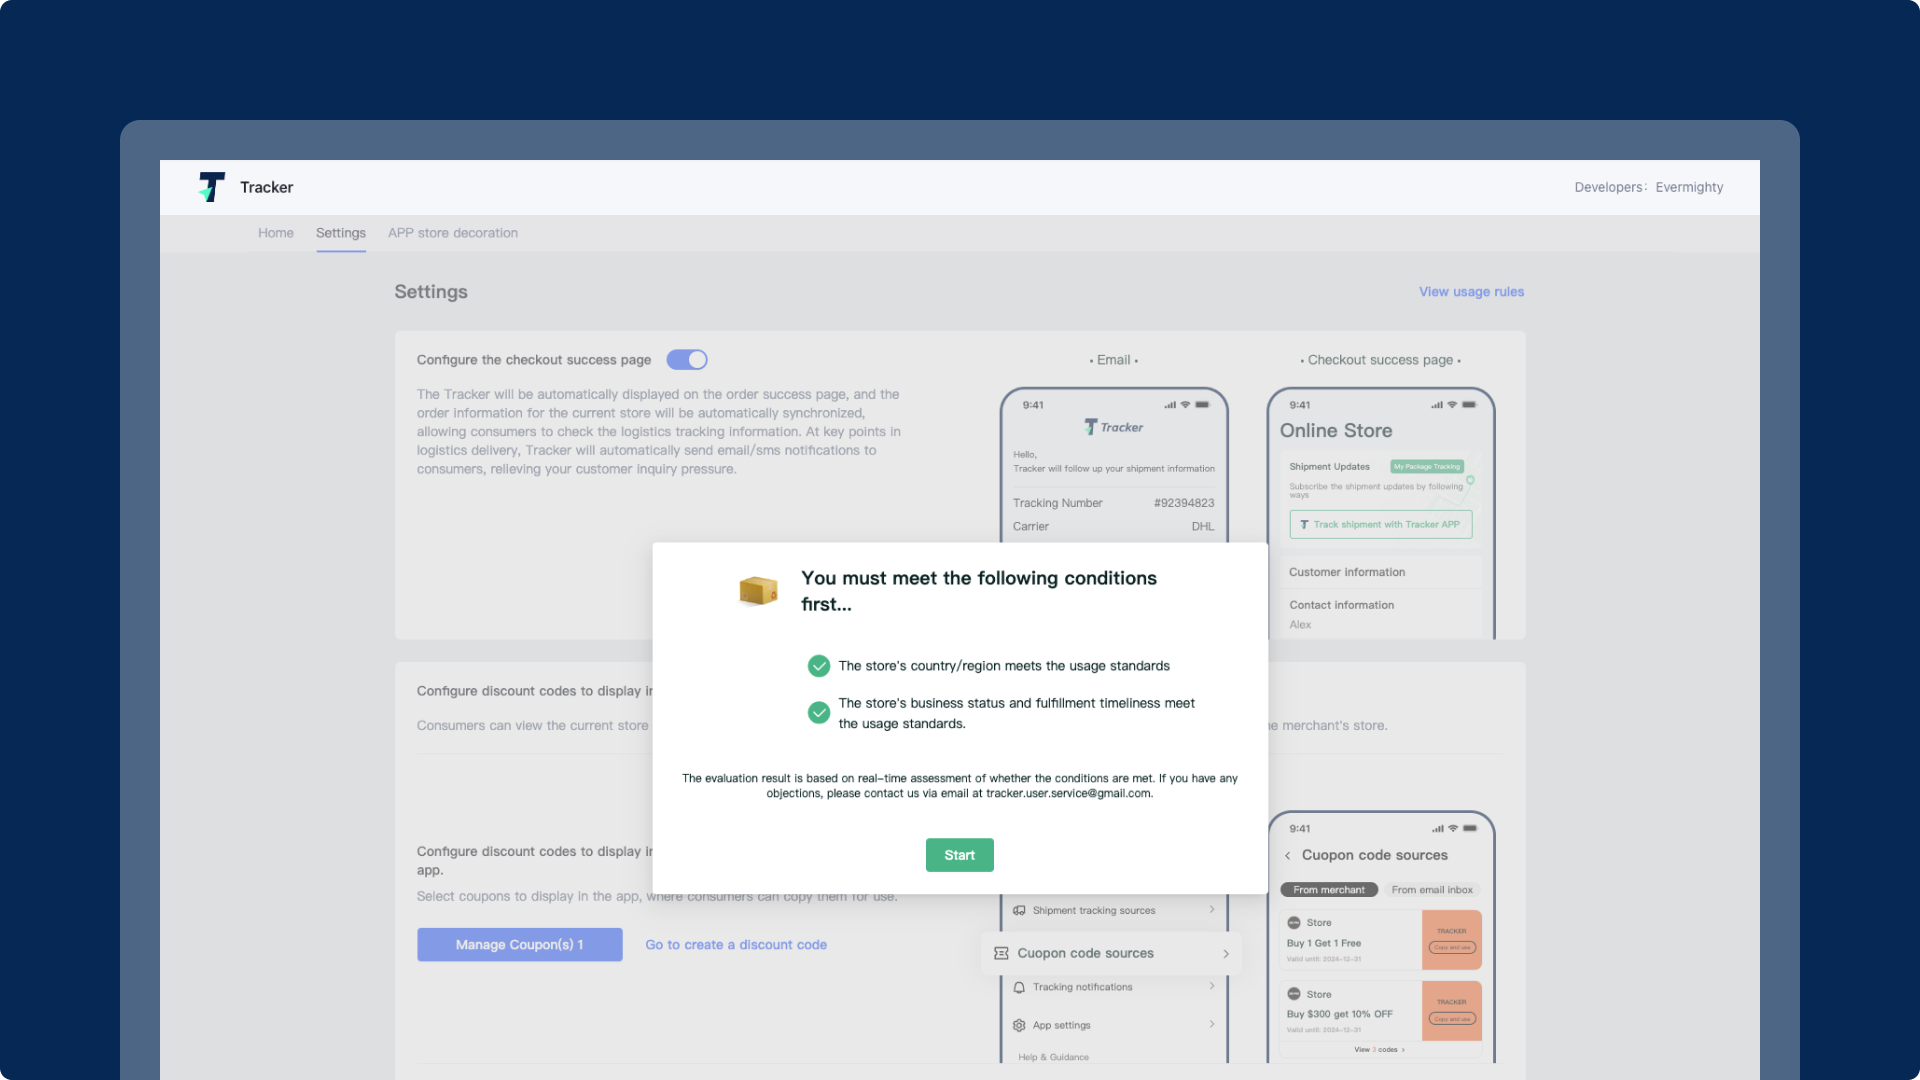1920x1080 pixels.
Task: Toggle the checkout success page switch
Action: coord(687,360)
